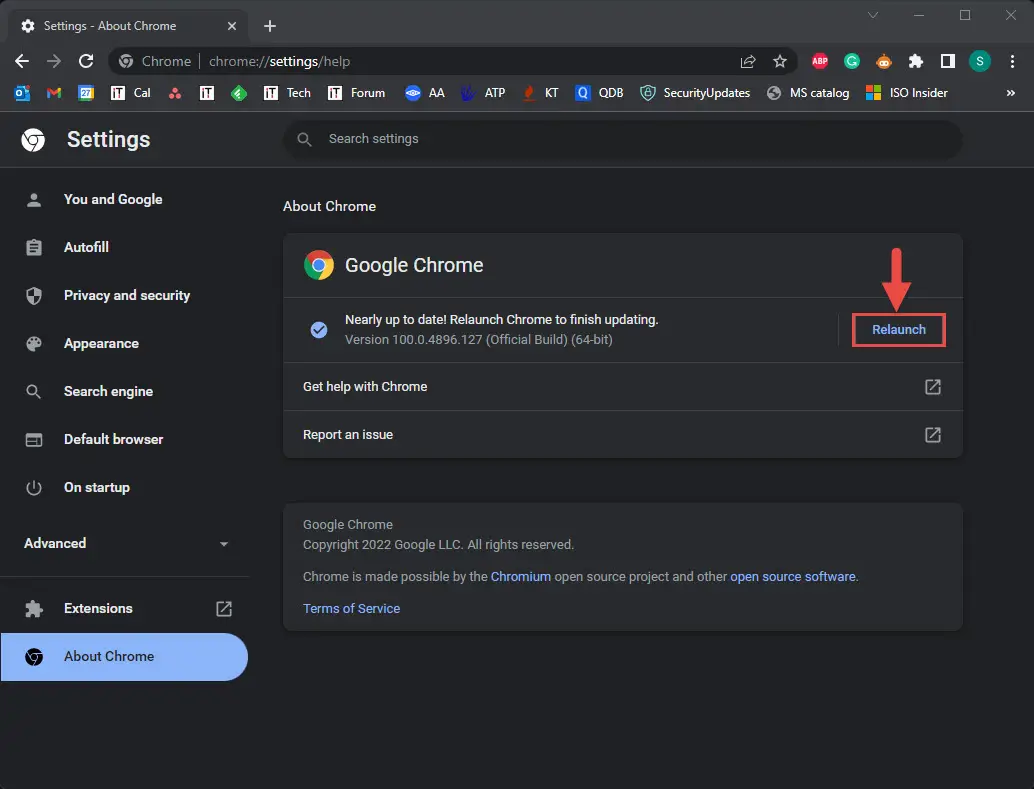Select About Chrome in the sidebar

tap(124, 657)
